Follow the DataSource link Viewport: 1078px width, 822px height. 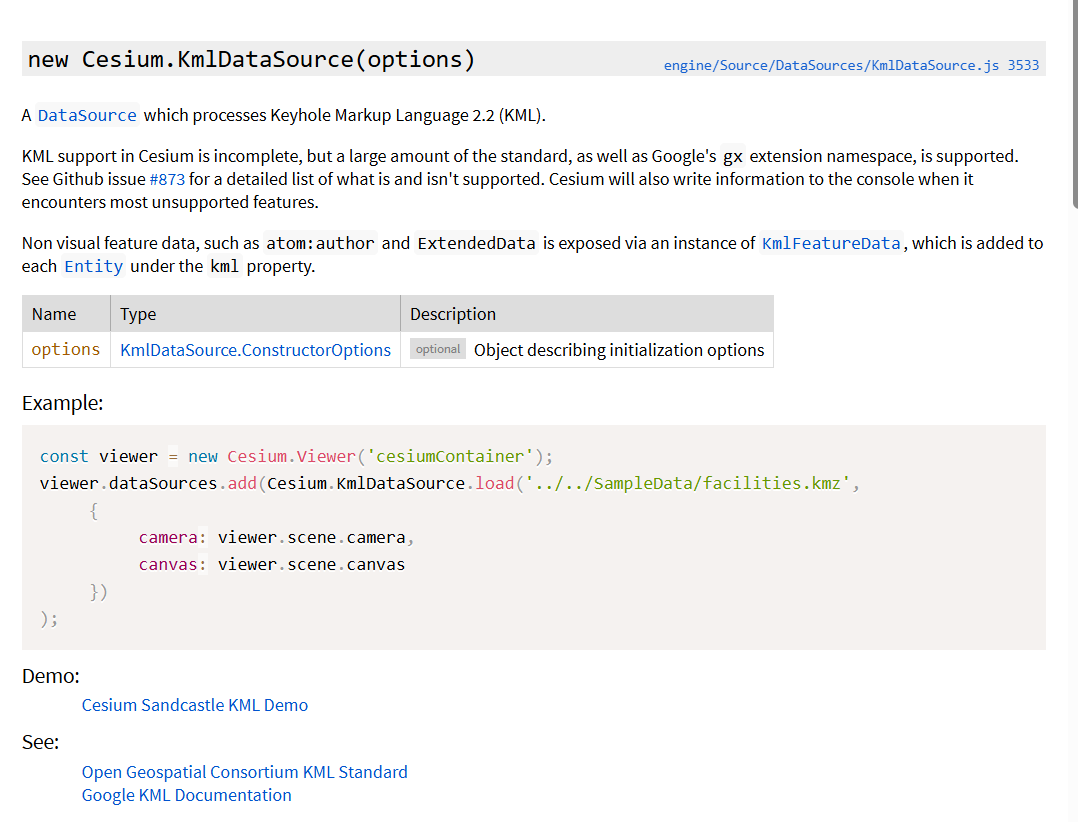point(87,115)
